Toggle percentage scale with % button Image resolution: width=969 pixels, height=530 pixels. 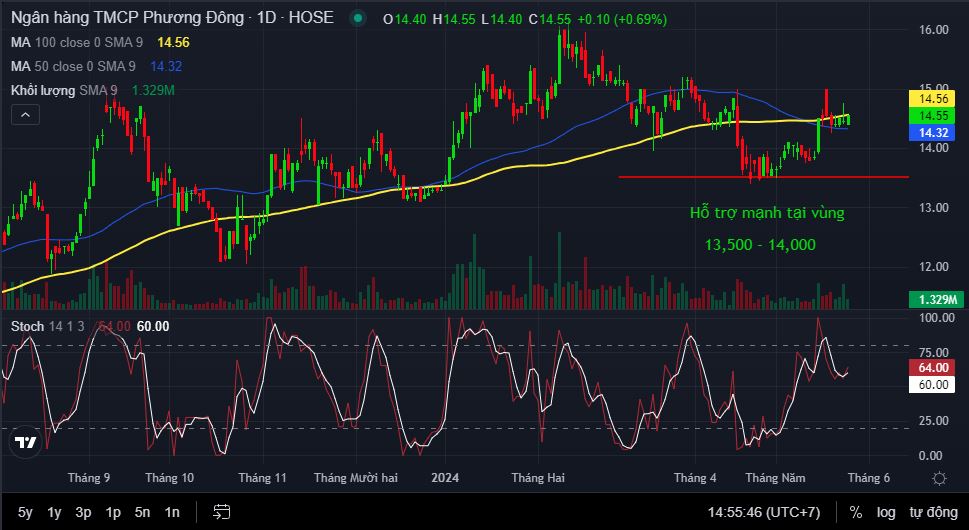pyautogui.click(x=855, y=512)
